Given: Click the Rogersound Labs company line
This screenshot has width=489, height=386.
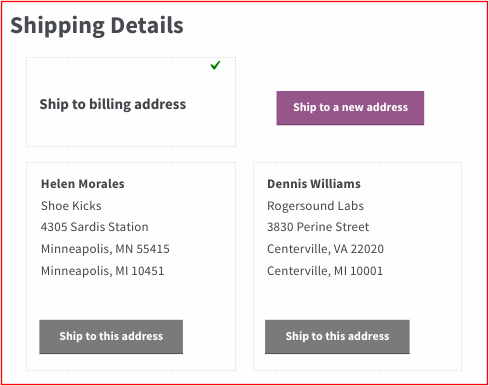Looking at the screenshot, I should (x=315, y=206).
